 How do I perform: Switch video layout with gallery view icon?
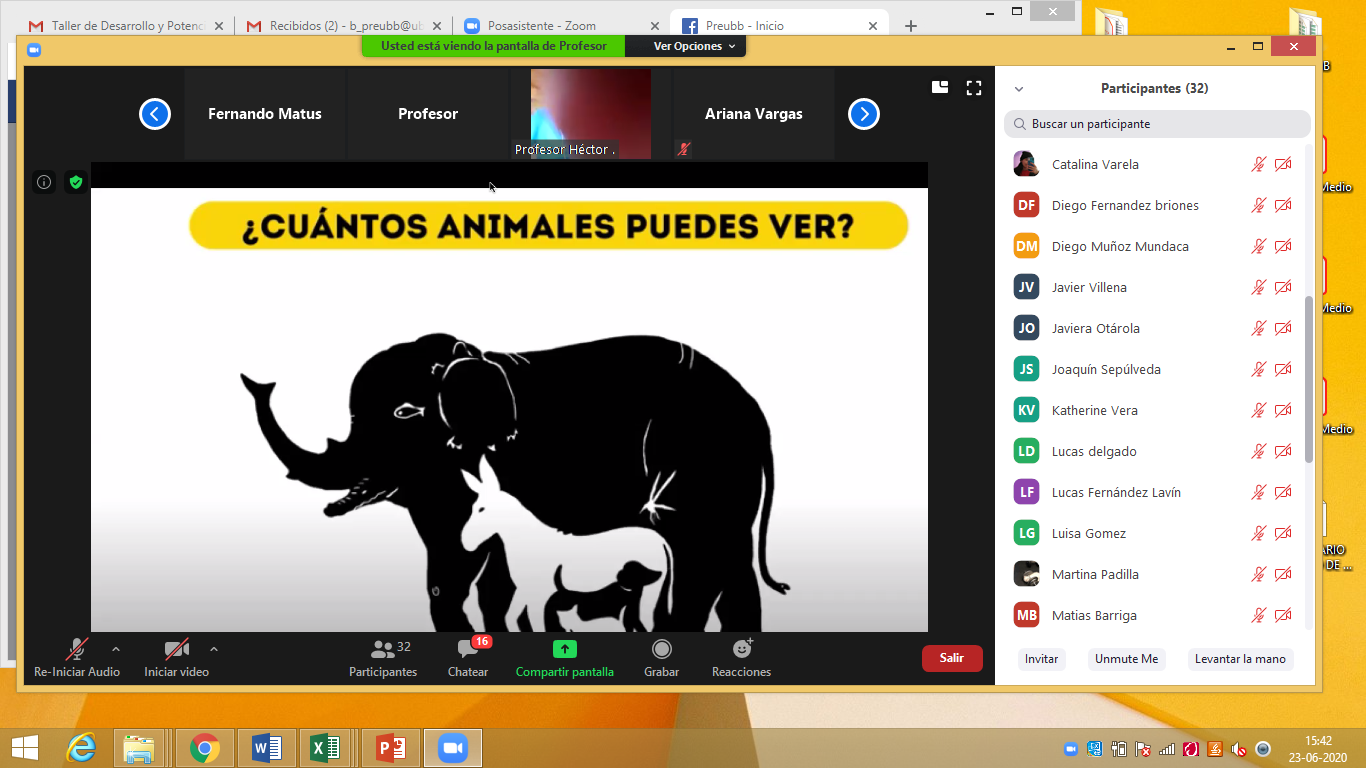[x=940, y=88]
